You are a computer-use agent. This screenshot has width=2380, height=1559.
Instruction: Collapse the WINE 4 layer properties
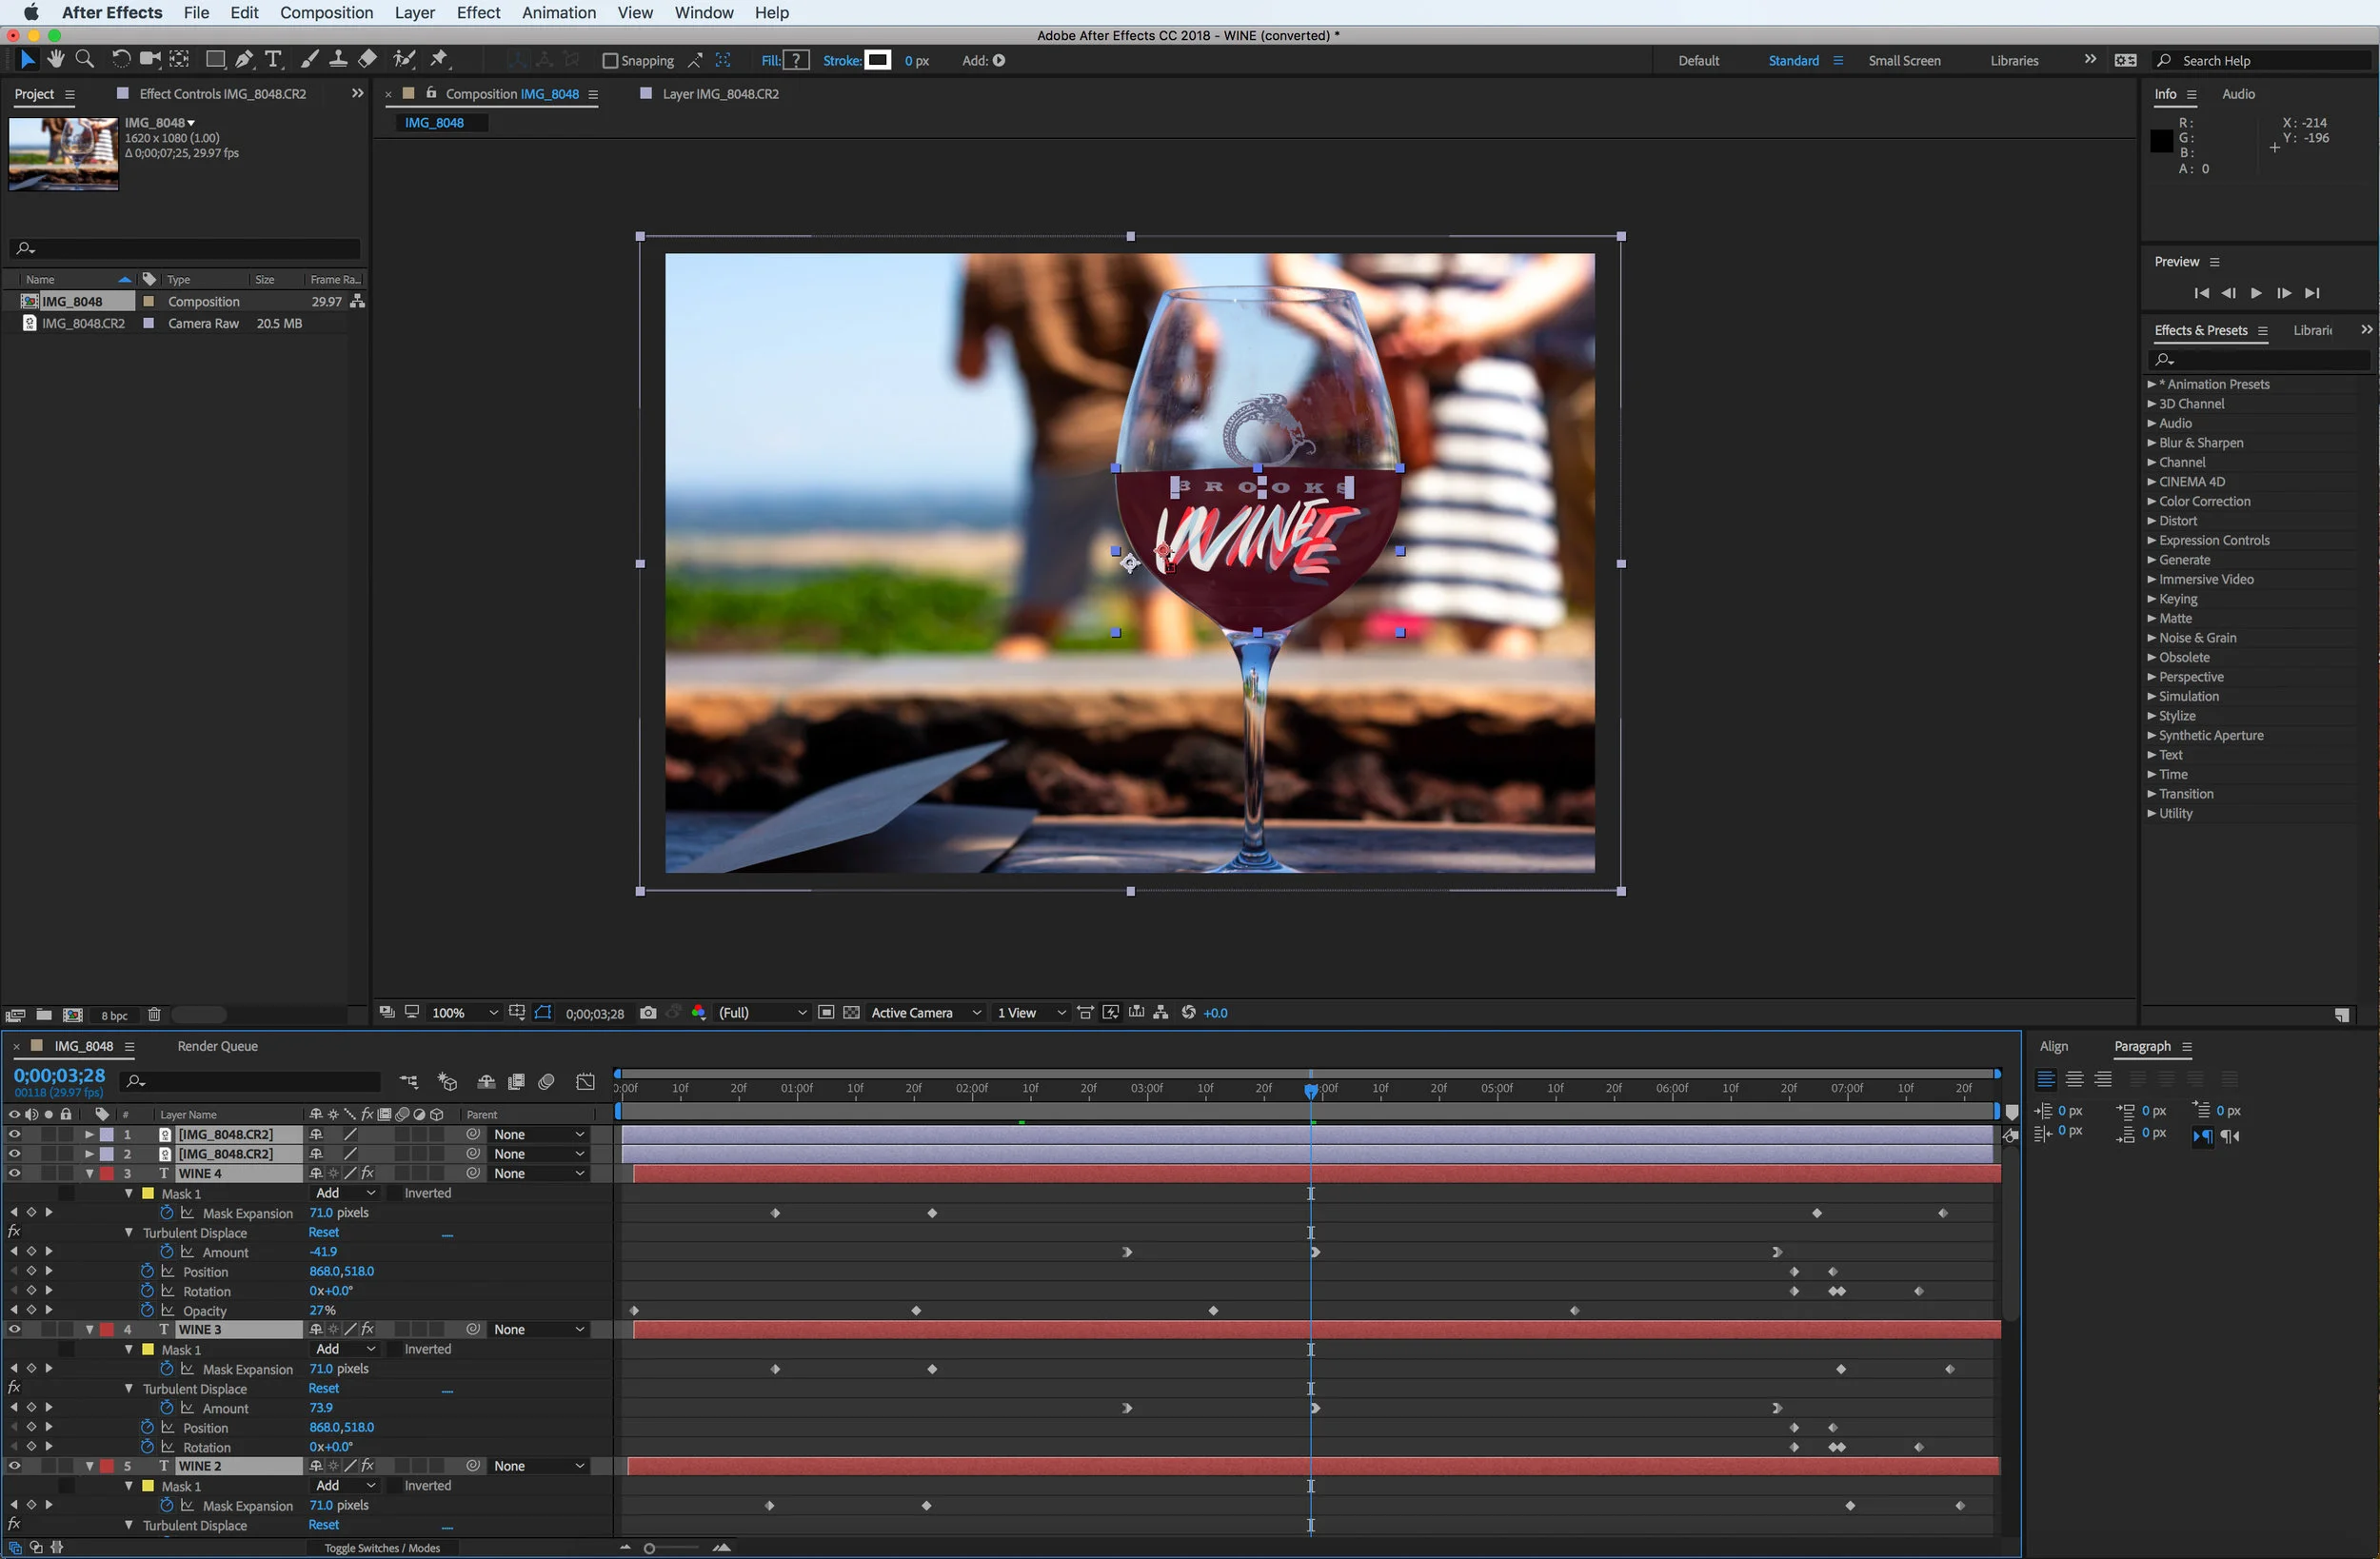(90, 1174)
